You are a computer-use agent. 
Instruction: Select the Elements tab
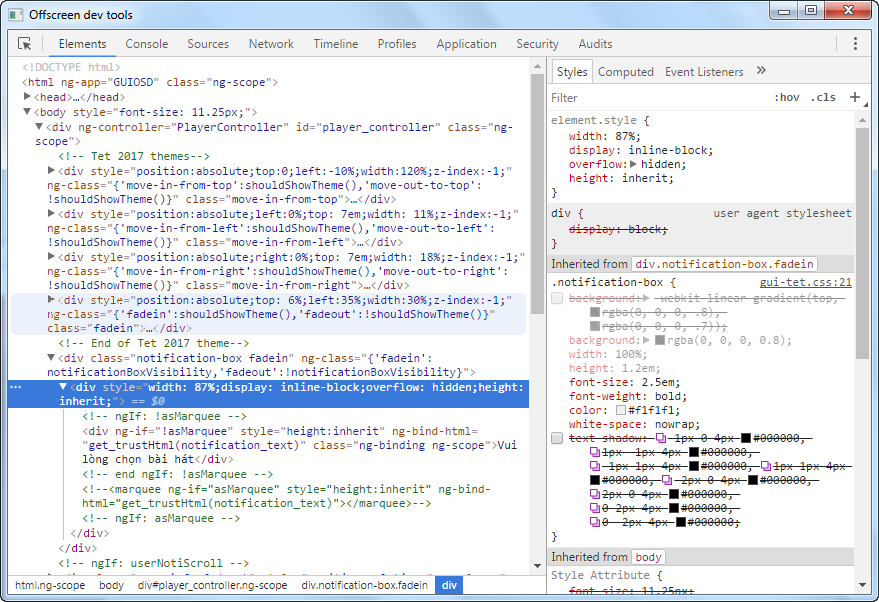[x=82, y=44]
